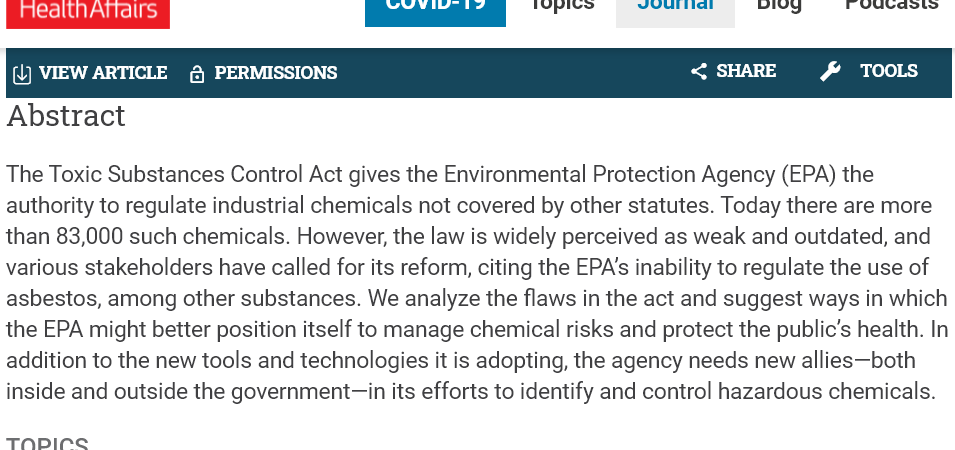Click the View Article download icon

(22, 74)
